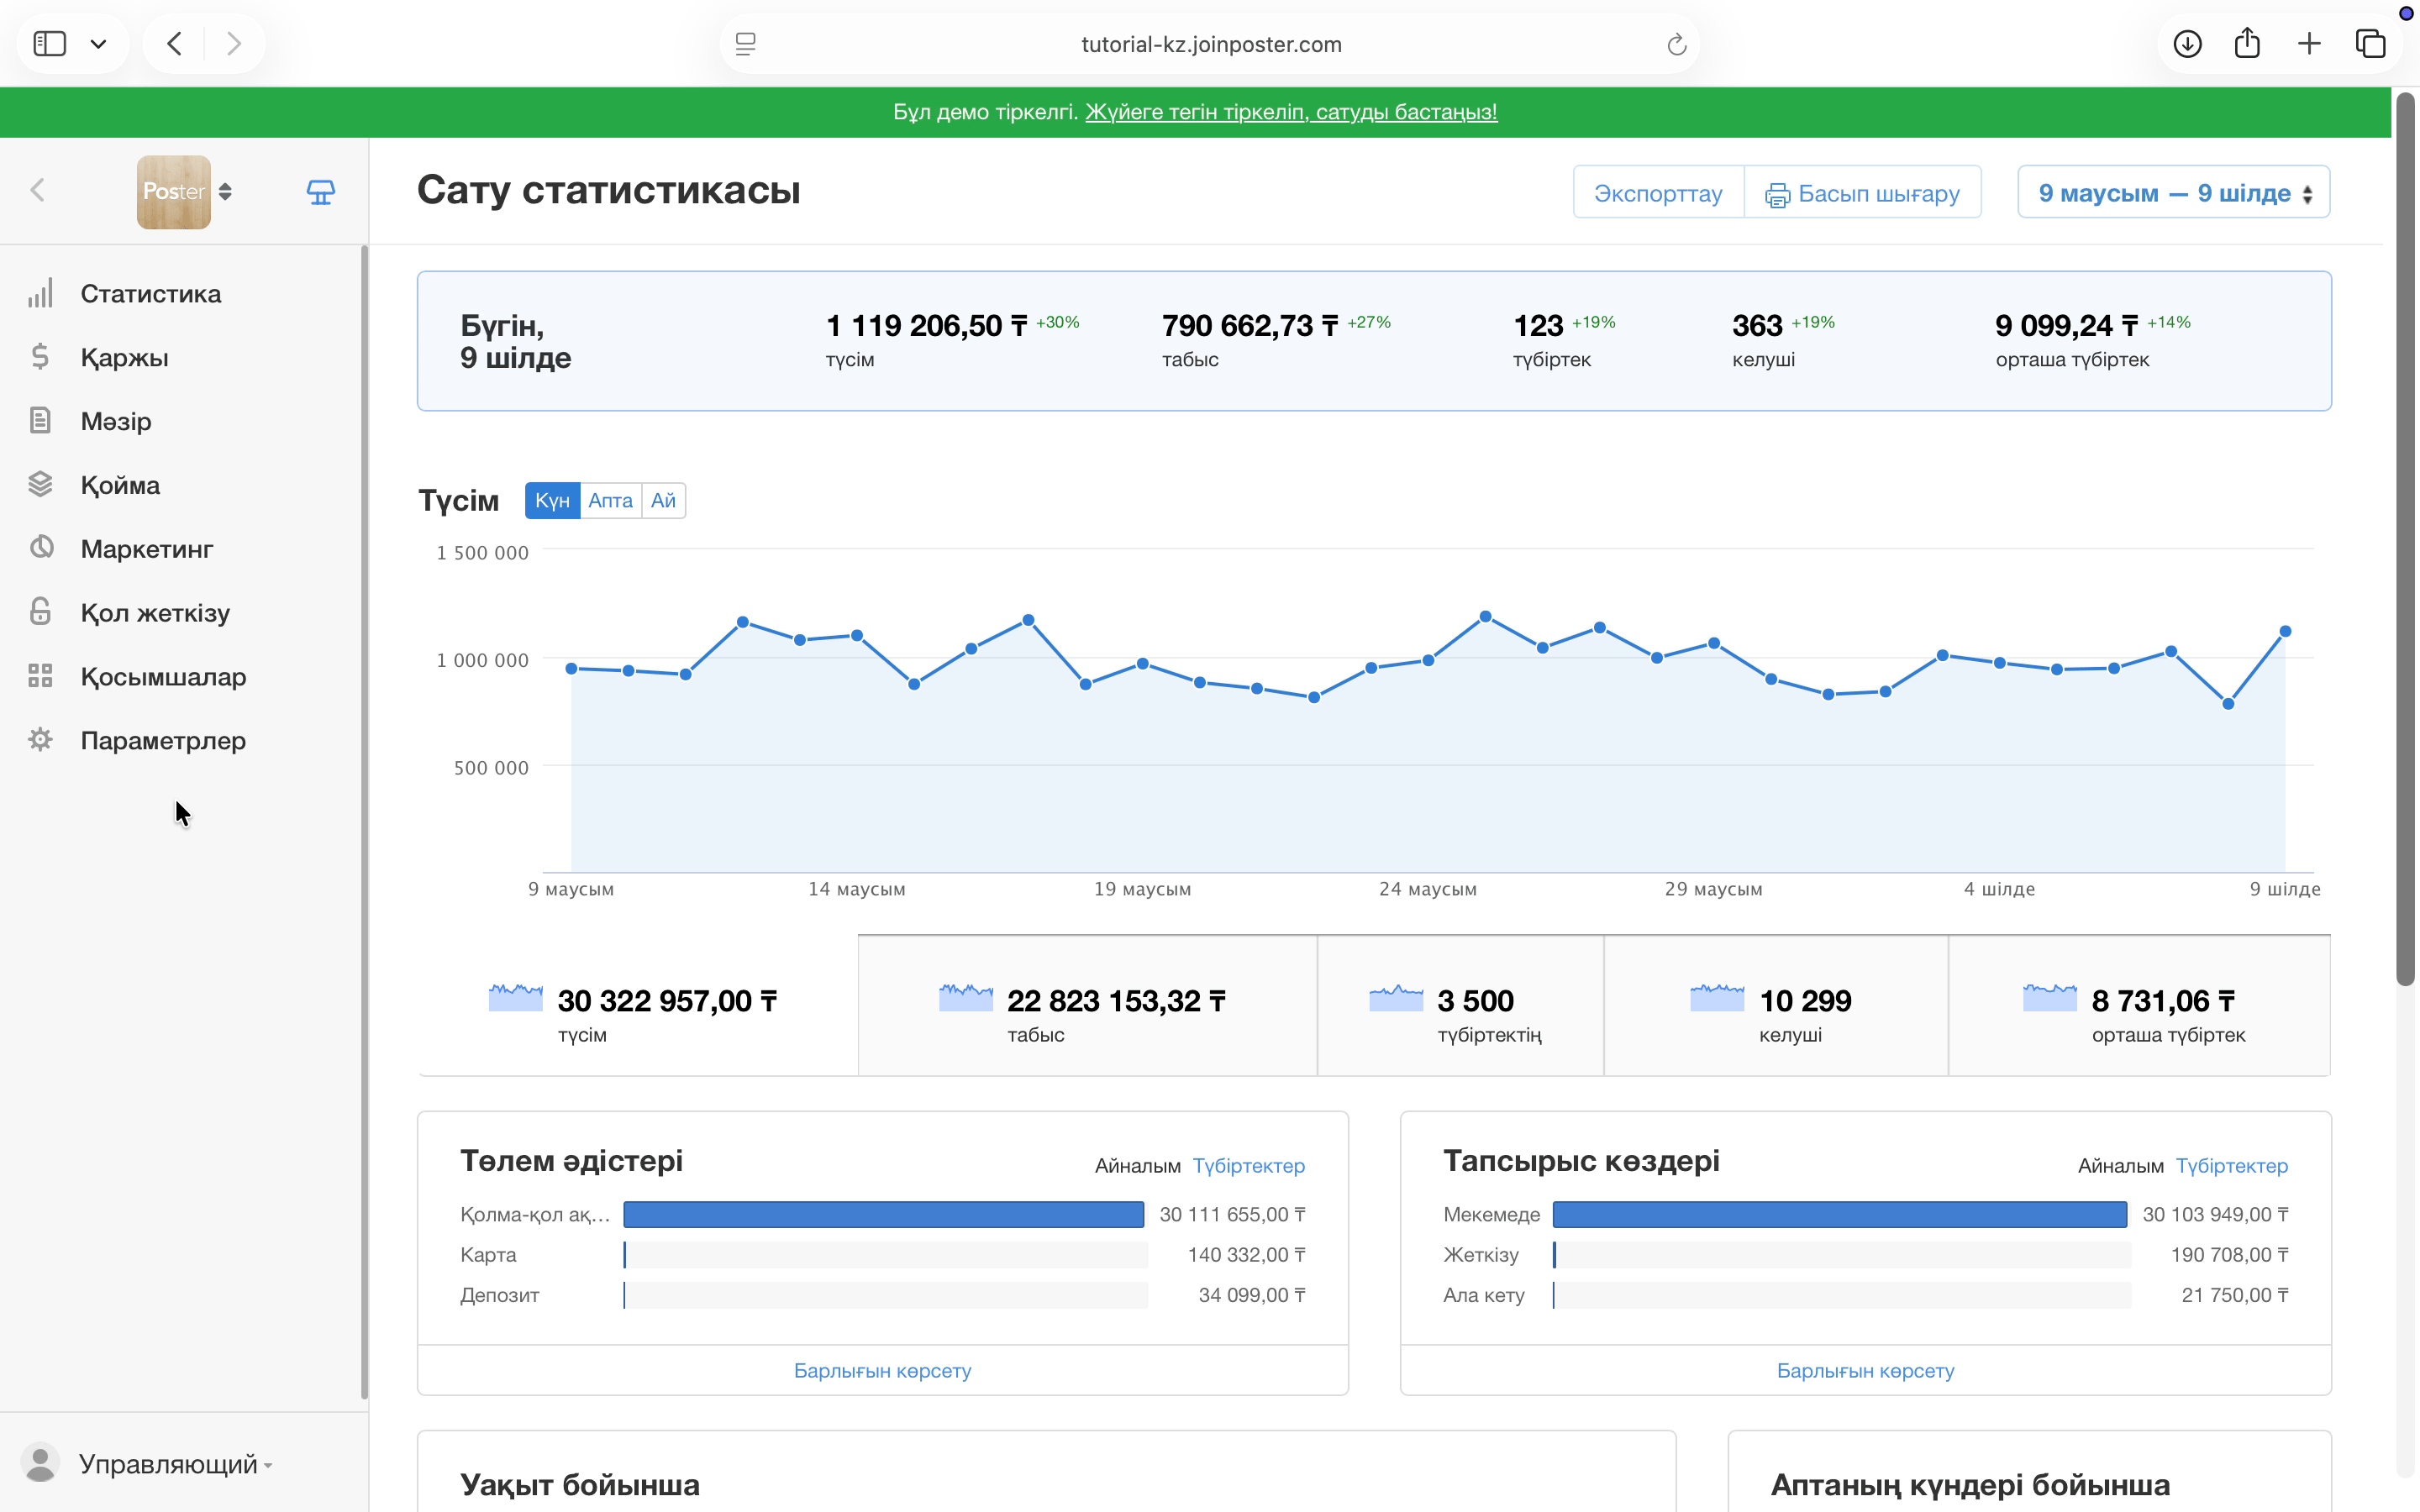The image size is (2420, 1512).
Task: Click the Қол жеткізу lock icon
Action: coord(40,612)
